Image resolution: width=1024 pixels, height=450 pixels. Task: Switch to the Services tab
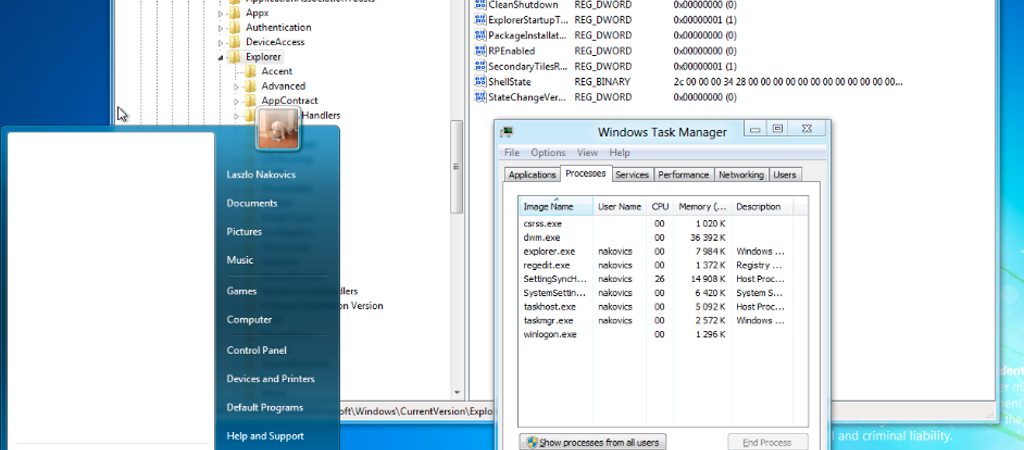632,174
